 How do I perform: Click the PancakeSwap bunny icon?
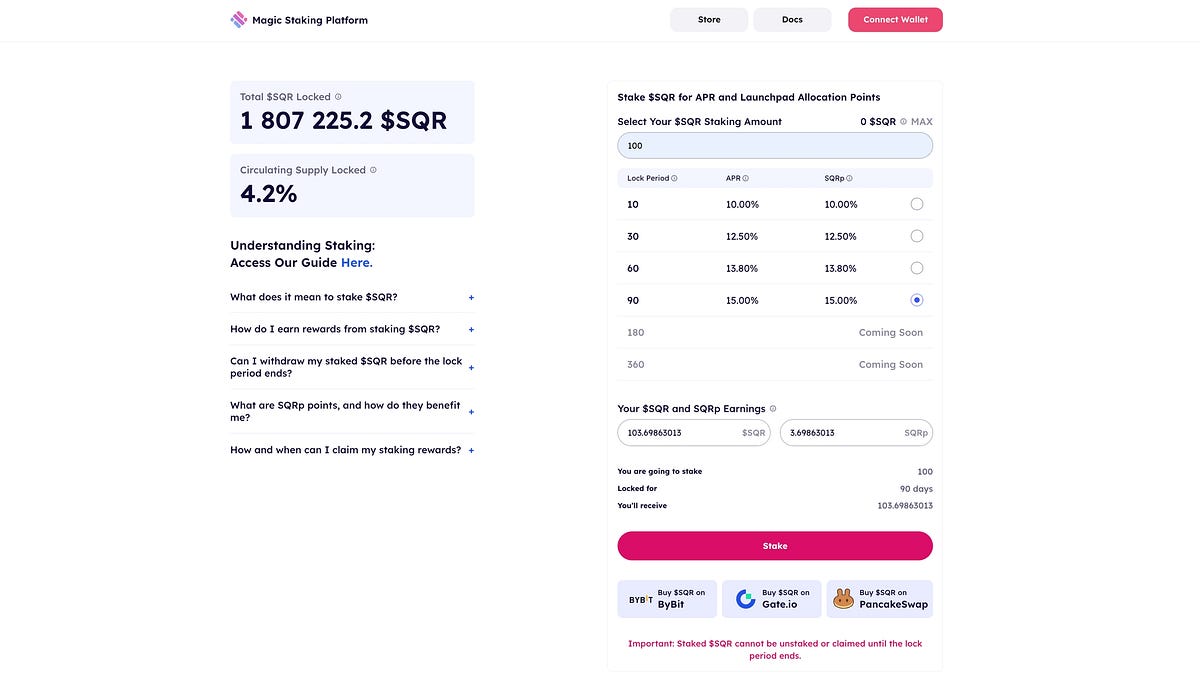(843, 599)
